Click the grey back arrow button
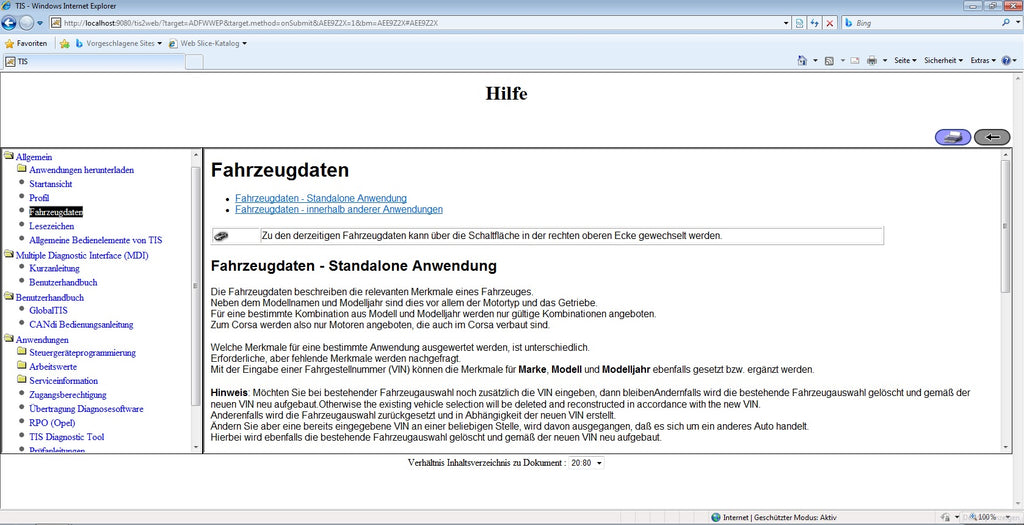 pos(992,137)
